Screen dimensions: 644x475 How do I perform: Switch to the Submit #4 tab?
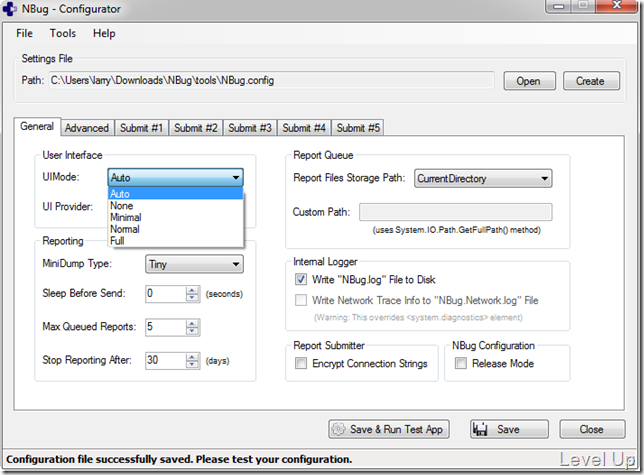tap(304, 128)
